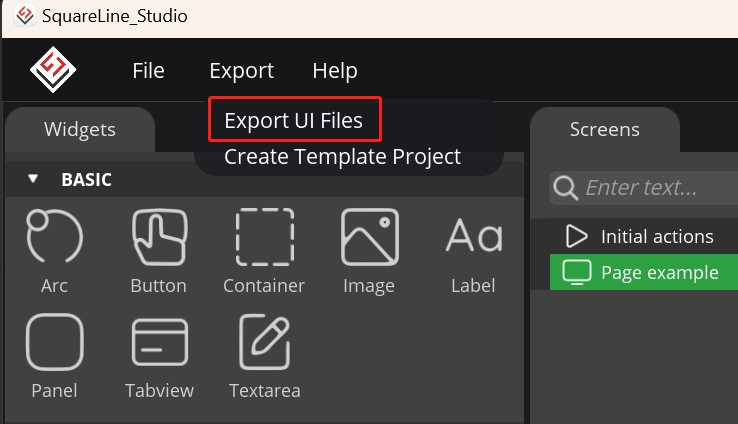Open the Help menu
The height and width of the screenshot is (424, 738).
(x=335, y=71)
